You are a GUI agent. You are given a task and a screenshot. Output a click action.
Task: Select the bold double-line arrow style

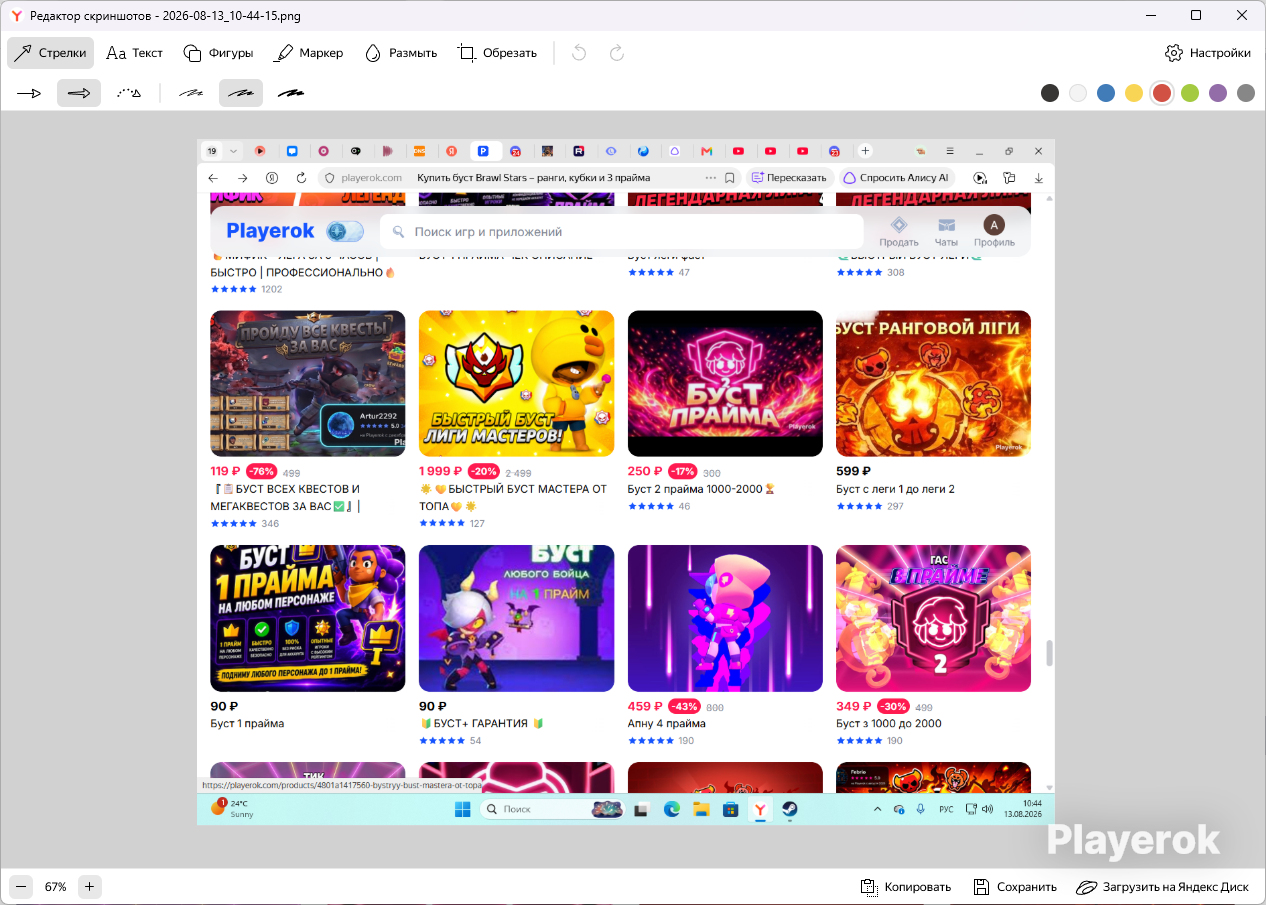click(79, 93)
